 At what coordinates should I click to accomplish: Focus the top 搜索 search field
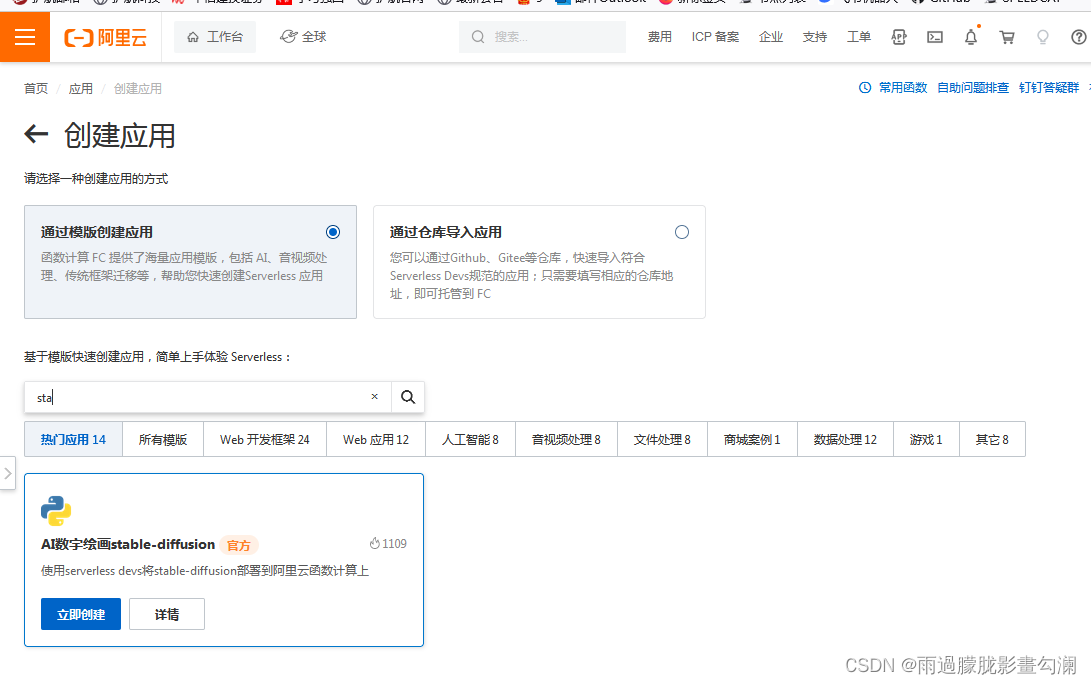(542, 37)
